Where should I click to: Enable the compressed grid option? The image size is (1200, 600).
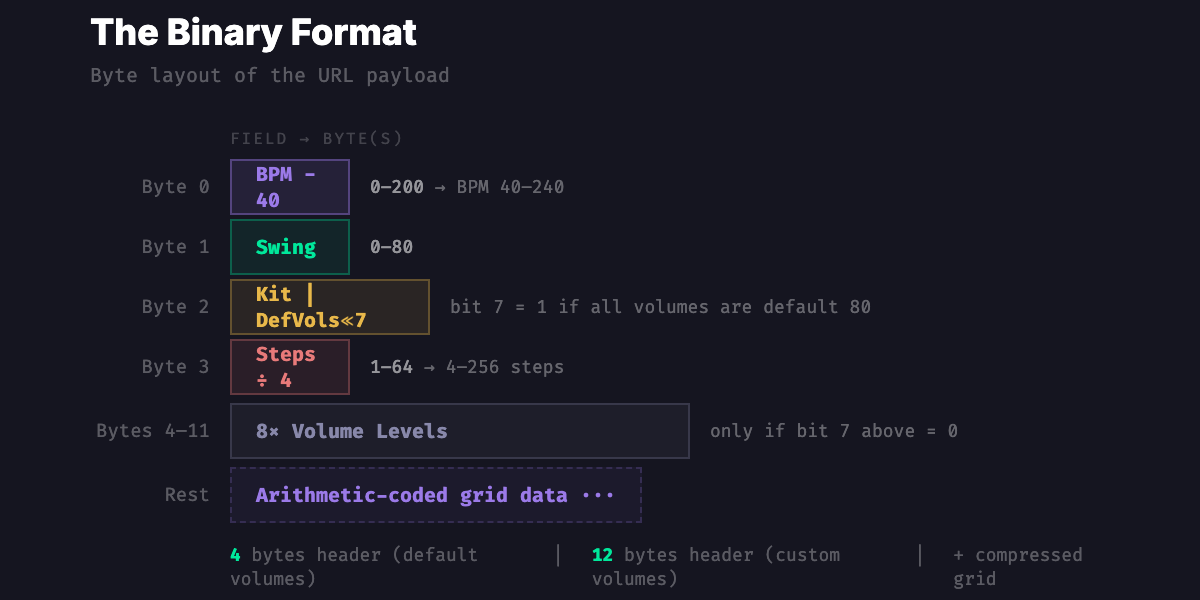1017,566
